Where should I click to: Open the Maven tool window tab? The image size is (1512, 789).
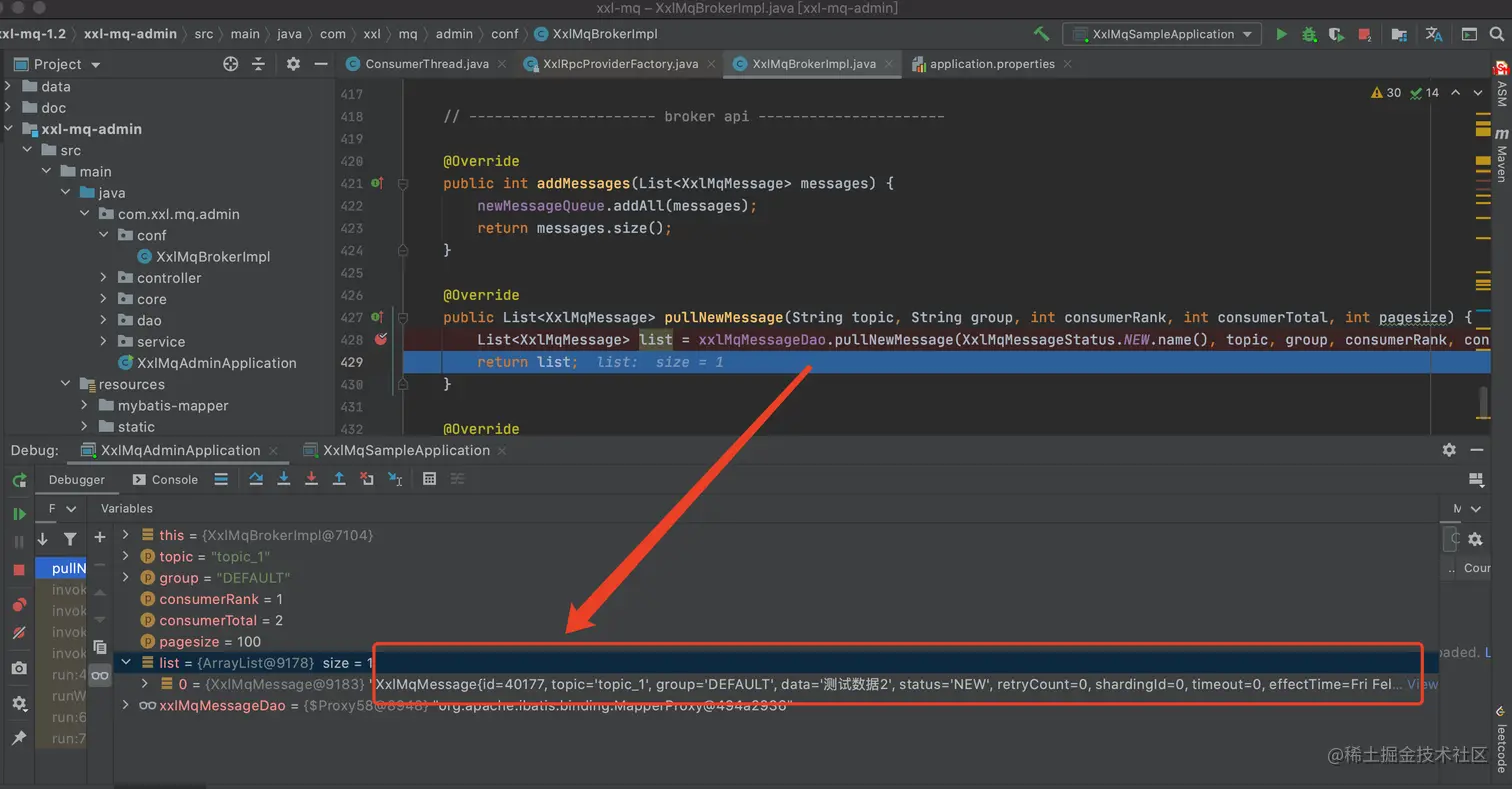pos(1501,155)
